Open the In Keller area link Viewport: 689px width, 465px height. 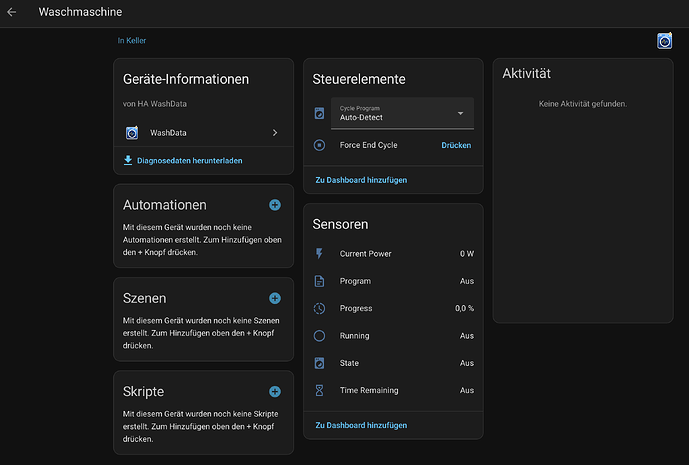point(132,40)
